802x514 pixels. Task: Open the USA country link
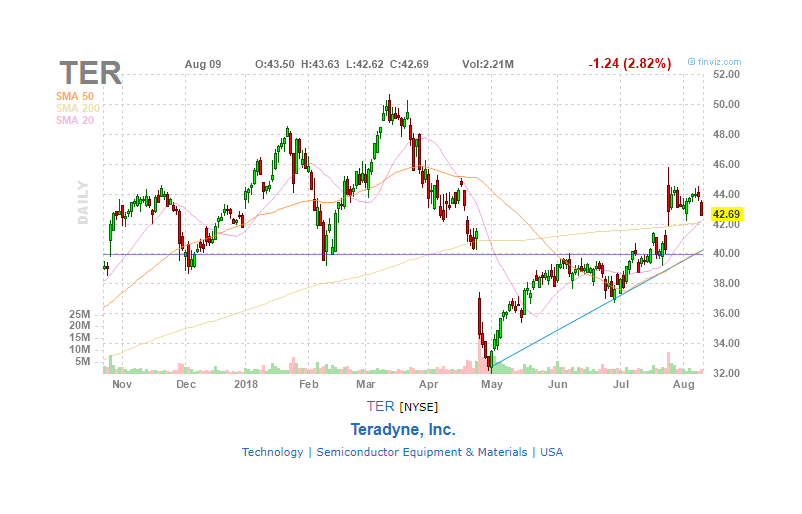(551, 452)
